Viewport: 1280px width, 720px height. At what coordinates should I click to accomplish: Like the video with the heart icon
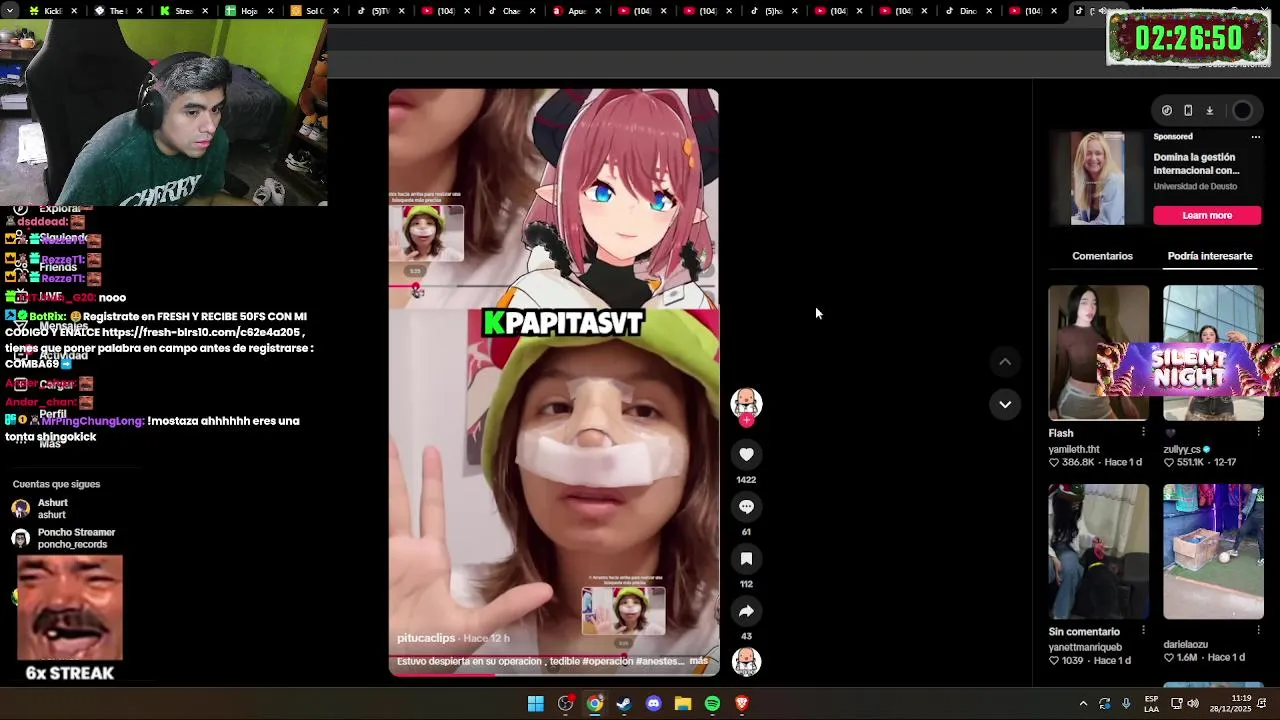[x=746, y=454]
